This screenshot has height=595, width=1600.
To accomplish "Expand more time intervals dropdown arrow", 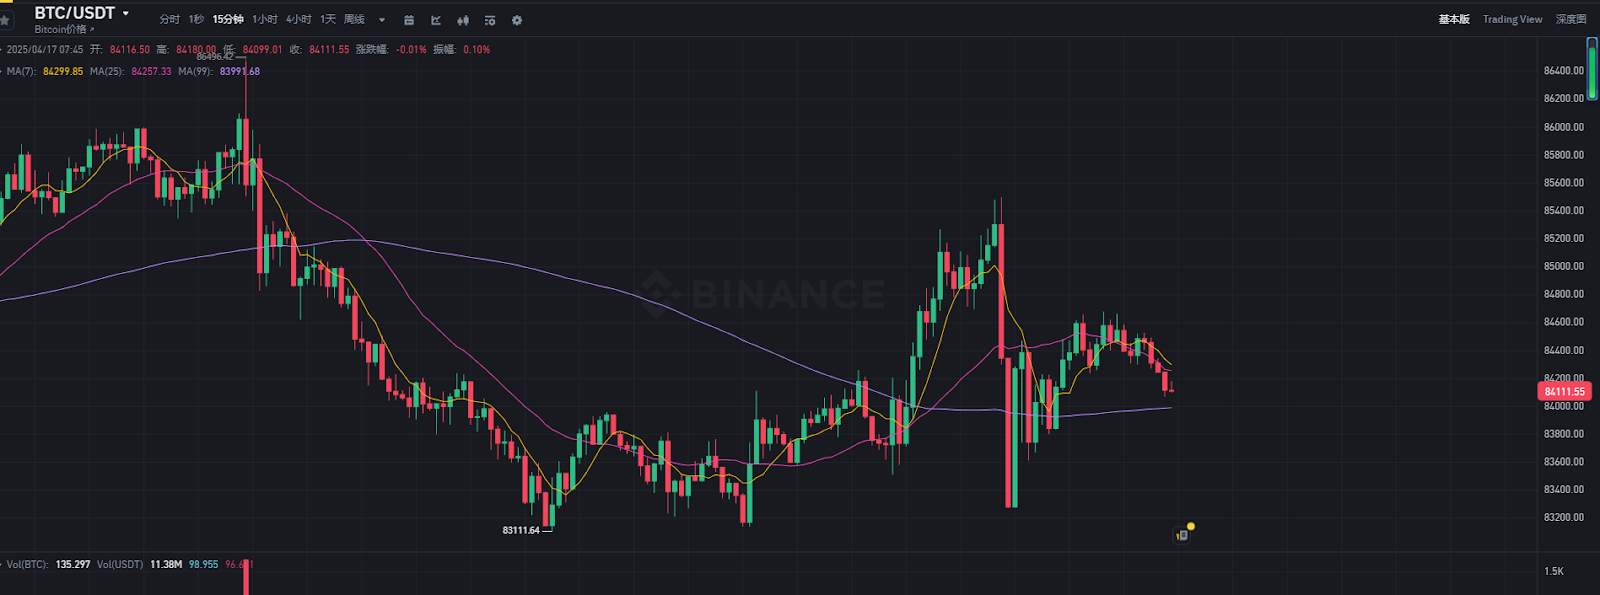I will click(x=382, y=20).
